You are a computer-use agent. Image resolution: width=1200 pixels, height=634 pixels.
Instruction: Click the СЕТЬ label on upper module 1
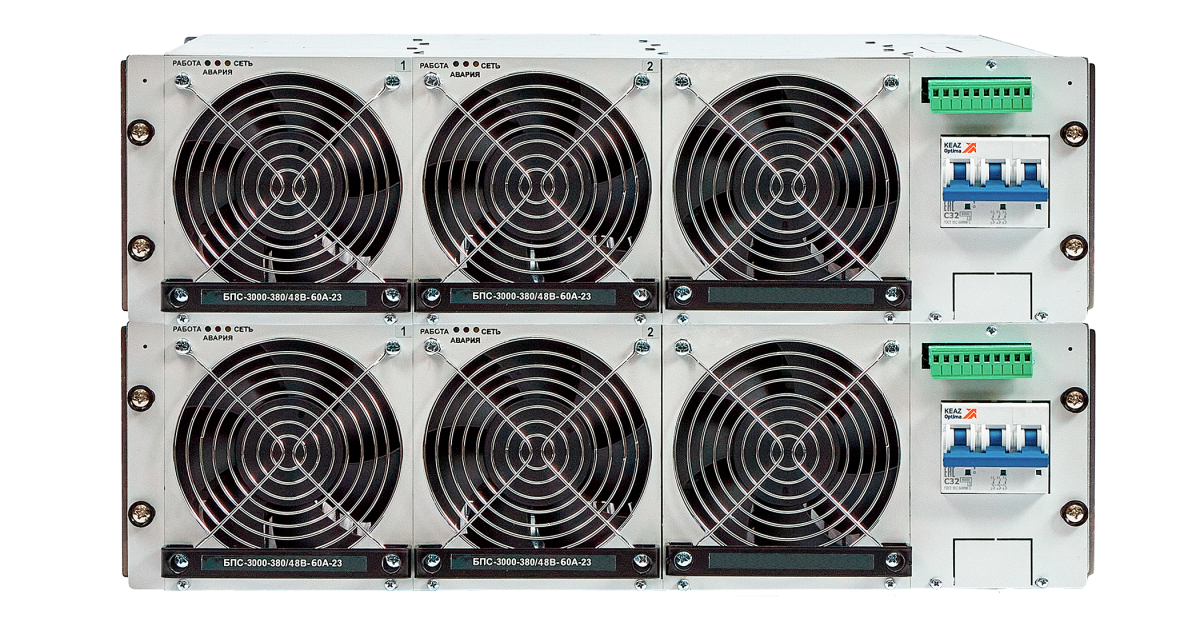pos(241,65)
